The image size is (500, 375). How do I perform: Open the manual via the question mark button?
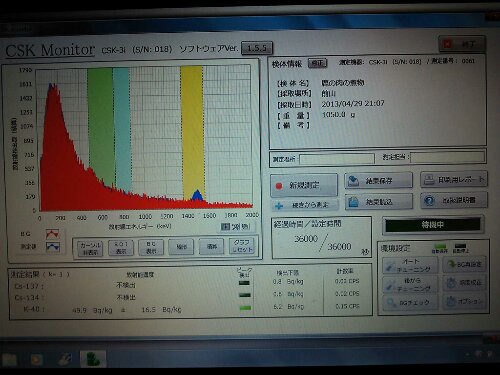click(x=454, y=200)
